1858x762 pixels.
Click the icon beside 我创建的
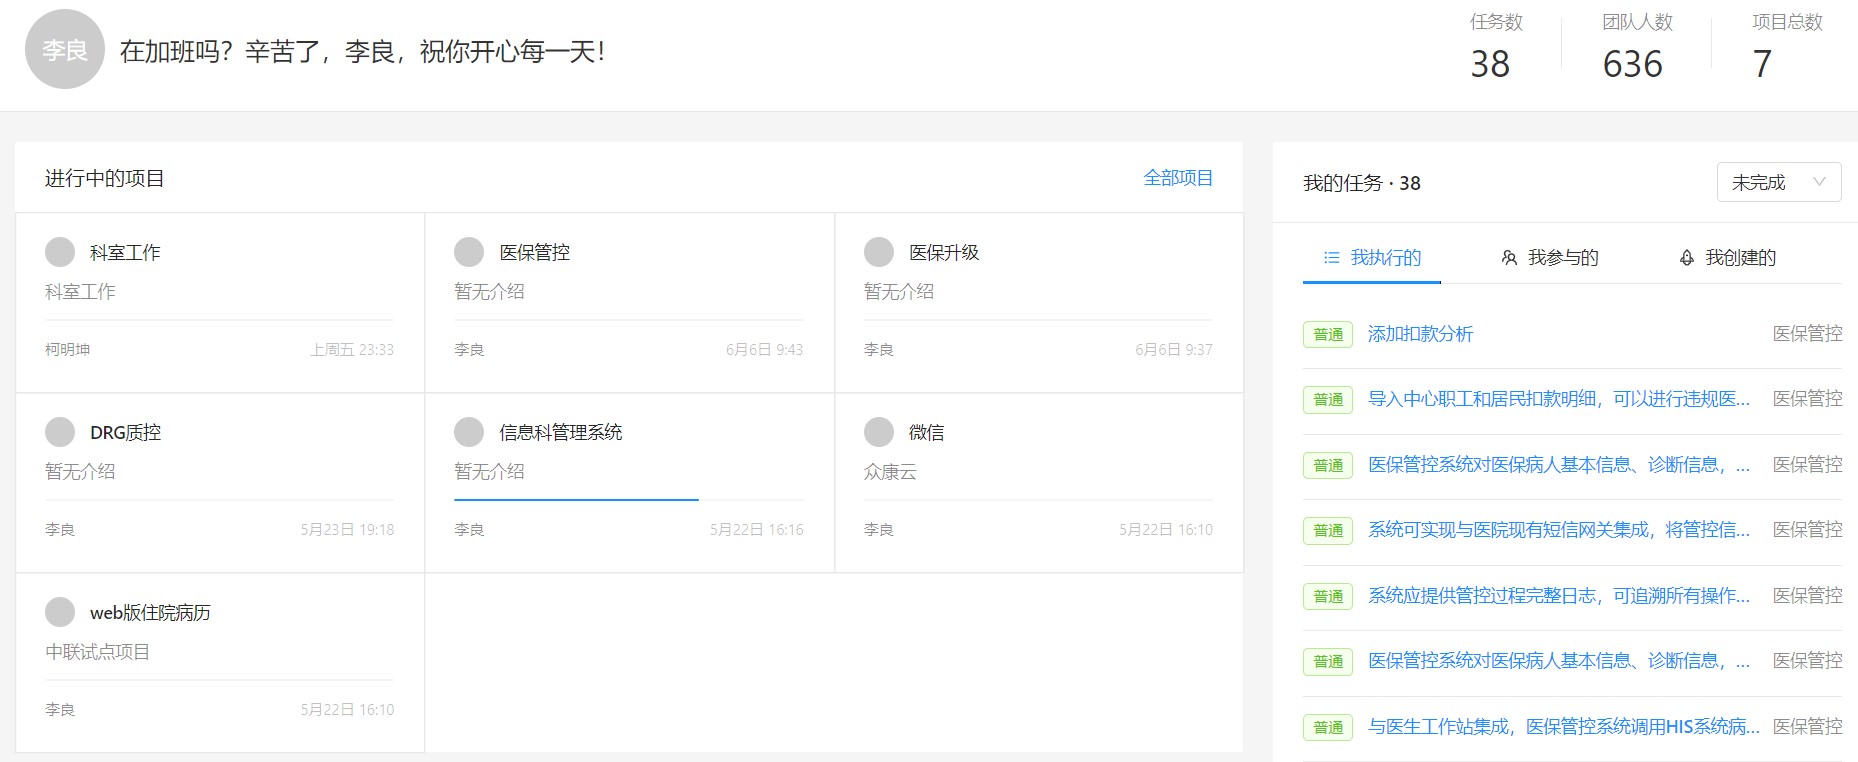(x=1687, y=258)
